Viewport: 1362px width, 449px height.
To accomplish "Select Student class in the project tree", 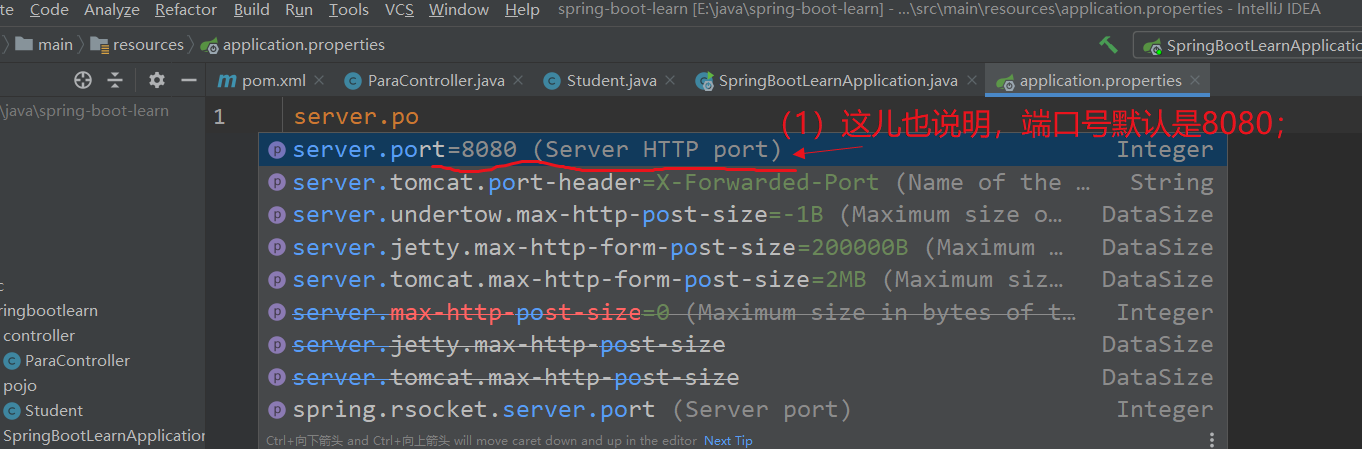I will click(x=44, y=411).
